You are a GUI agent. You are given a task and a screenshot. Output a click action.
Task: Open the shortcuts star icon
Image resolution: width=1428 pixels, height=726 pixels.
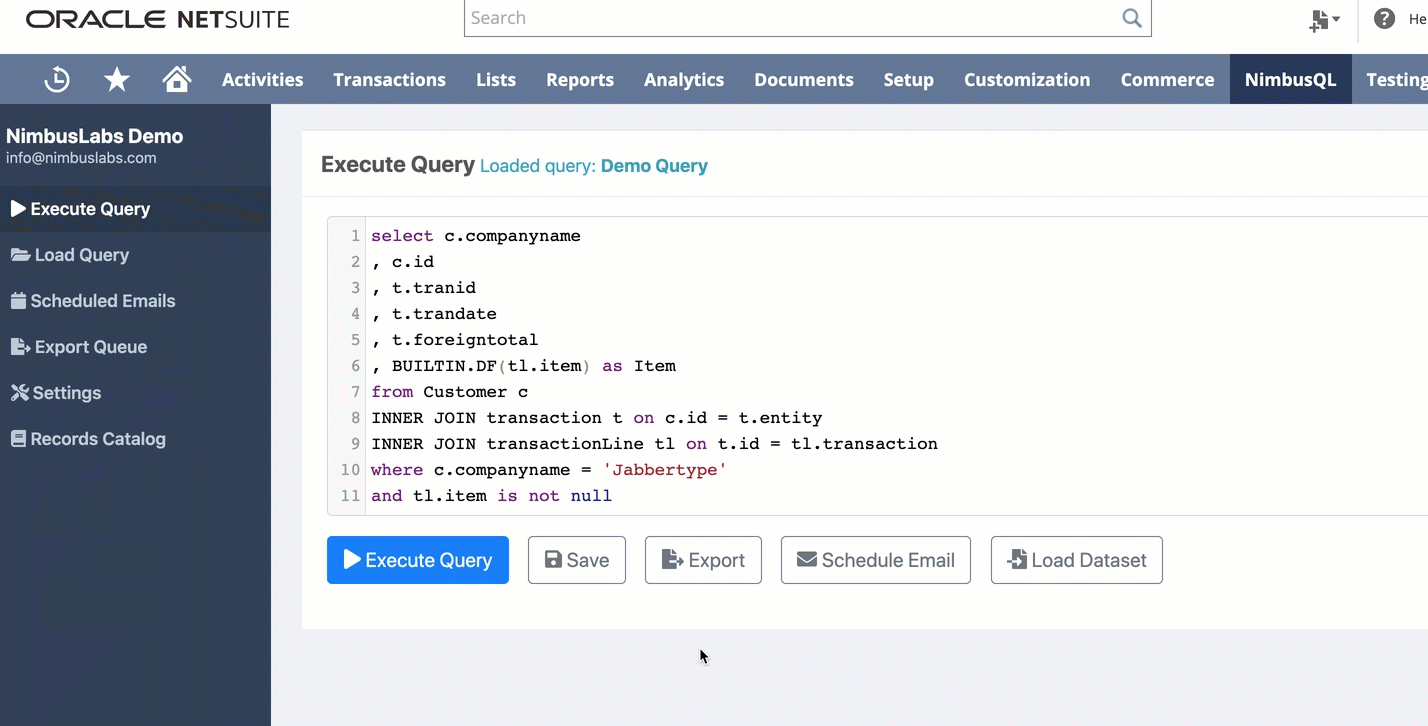[x=117, y=79]
